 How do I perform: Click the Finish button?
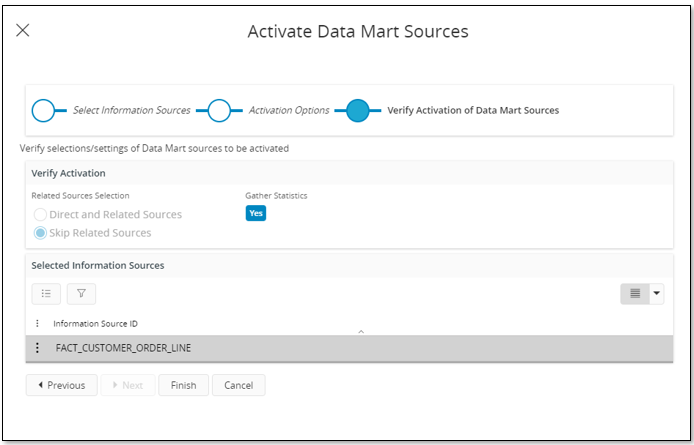(183, 385)
